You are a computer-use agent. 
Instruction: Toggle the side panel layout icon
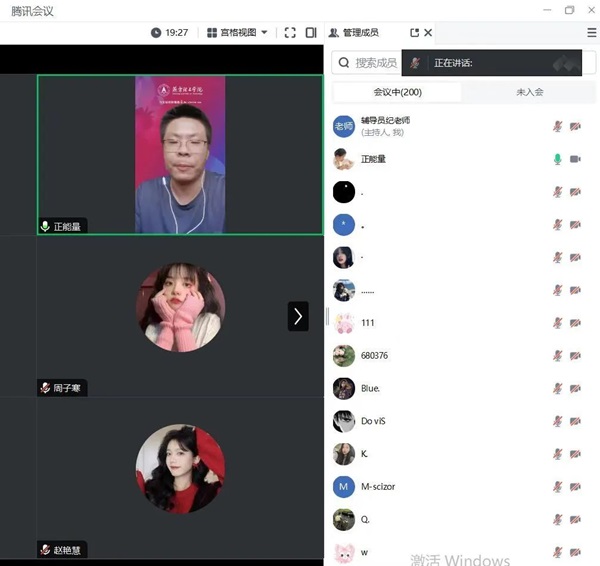tap(311, 33)
